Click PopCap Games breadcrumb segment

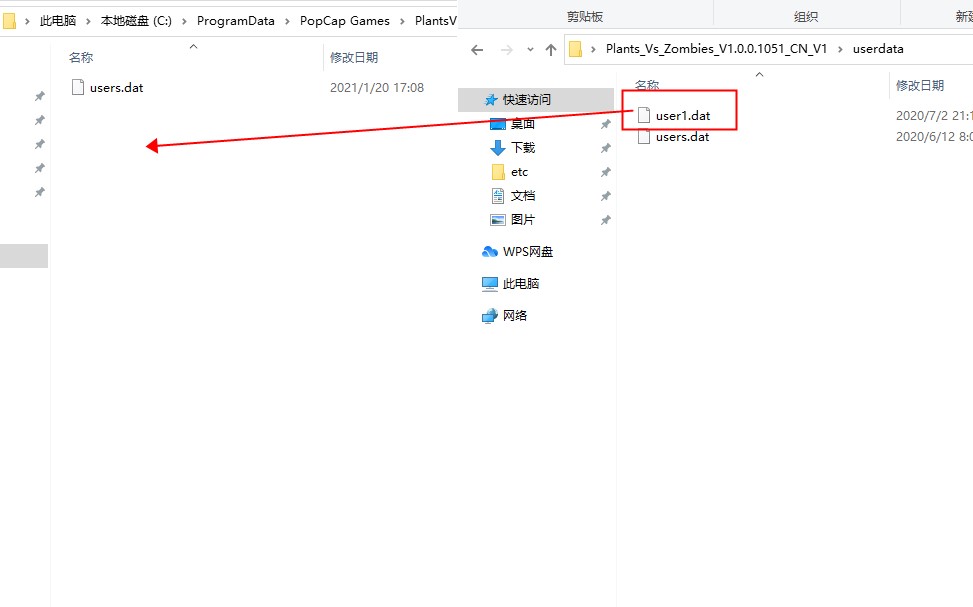[x=344, y=20]
